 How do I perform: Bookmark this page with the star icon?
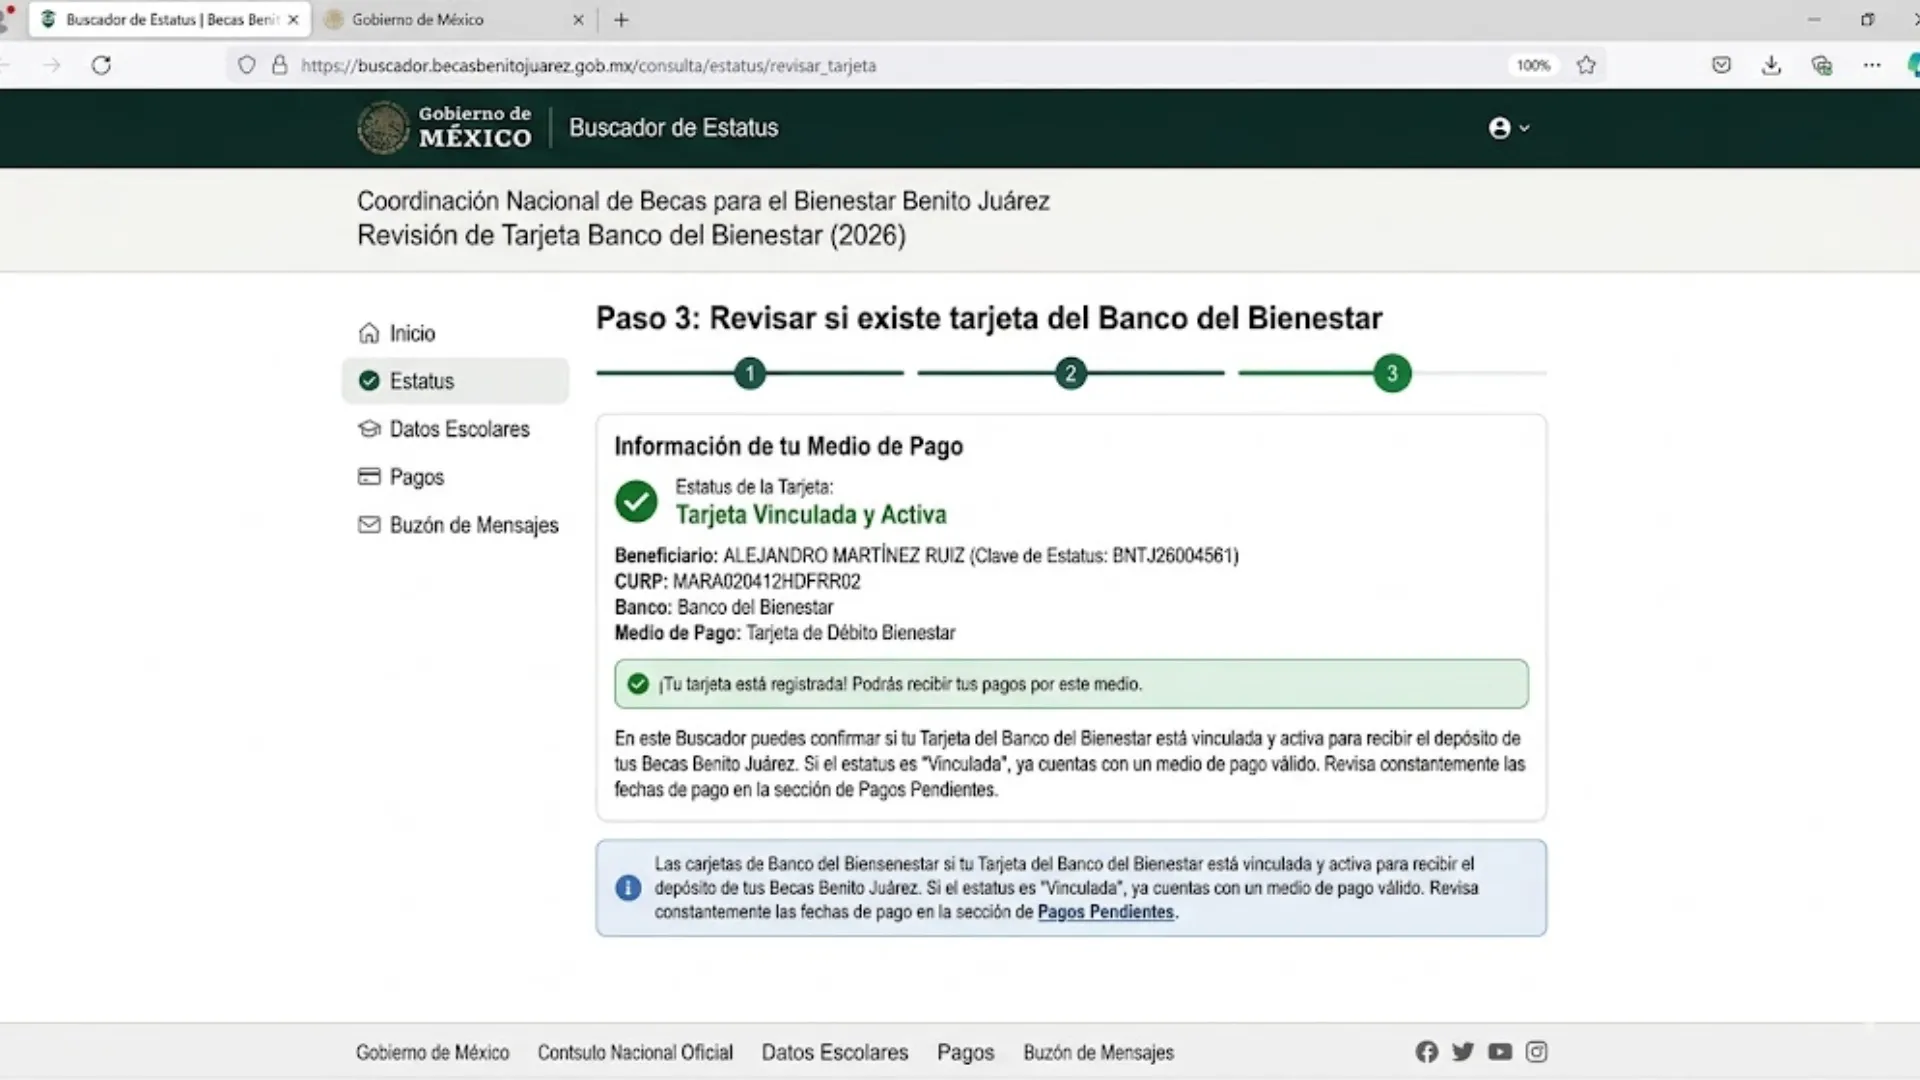point(1586,65)
